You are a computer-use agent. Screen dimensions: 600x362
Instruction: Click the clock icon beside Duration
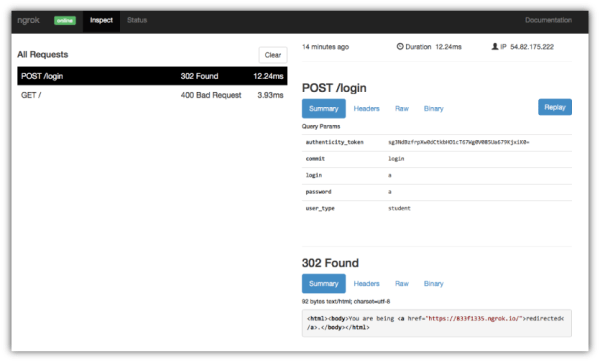[x=400, y=47]
